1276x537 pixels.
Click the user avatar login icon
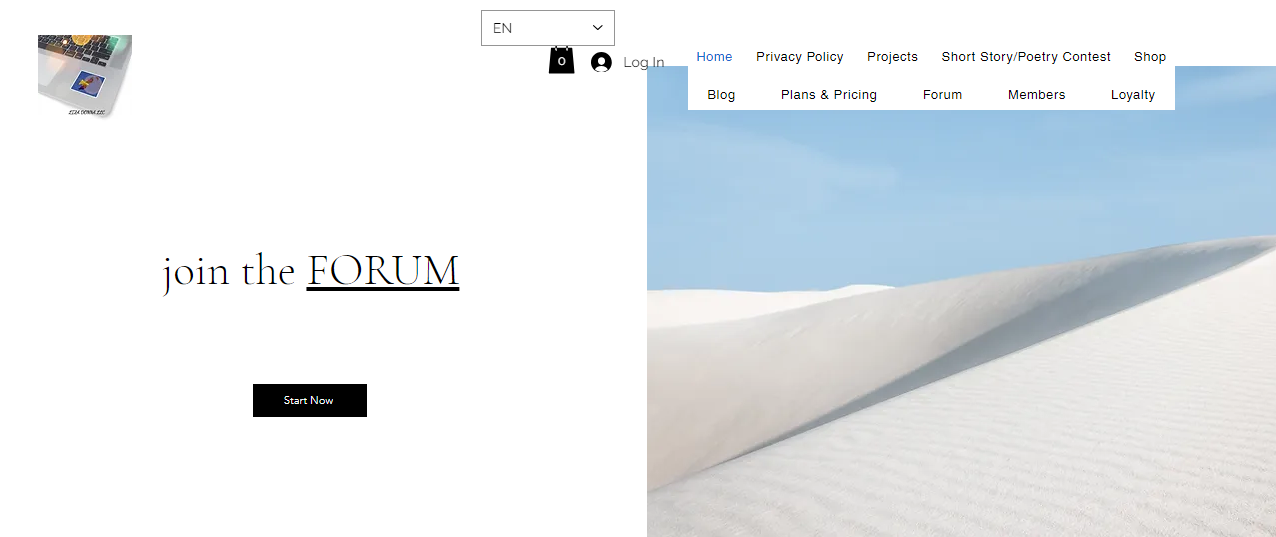[x=601, y=62]
